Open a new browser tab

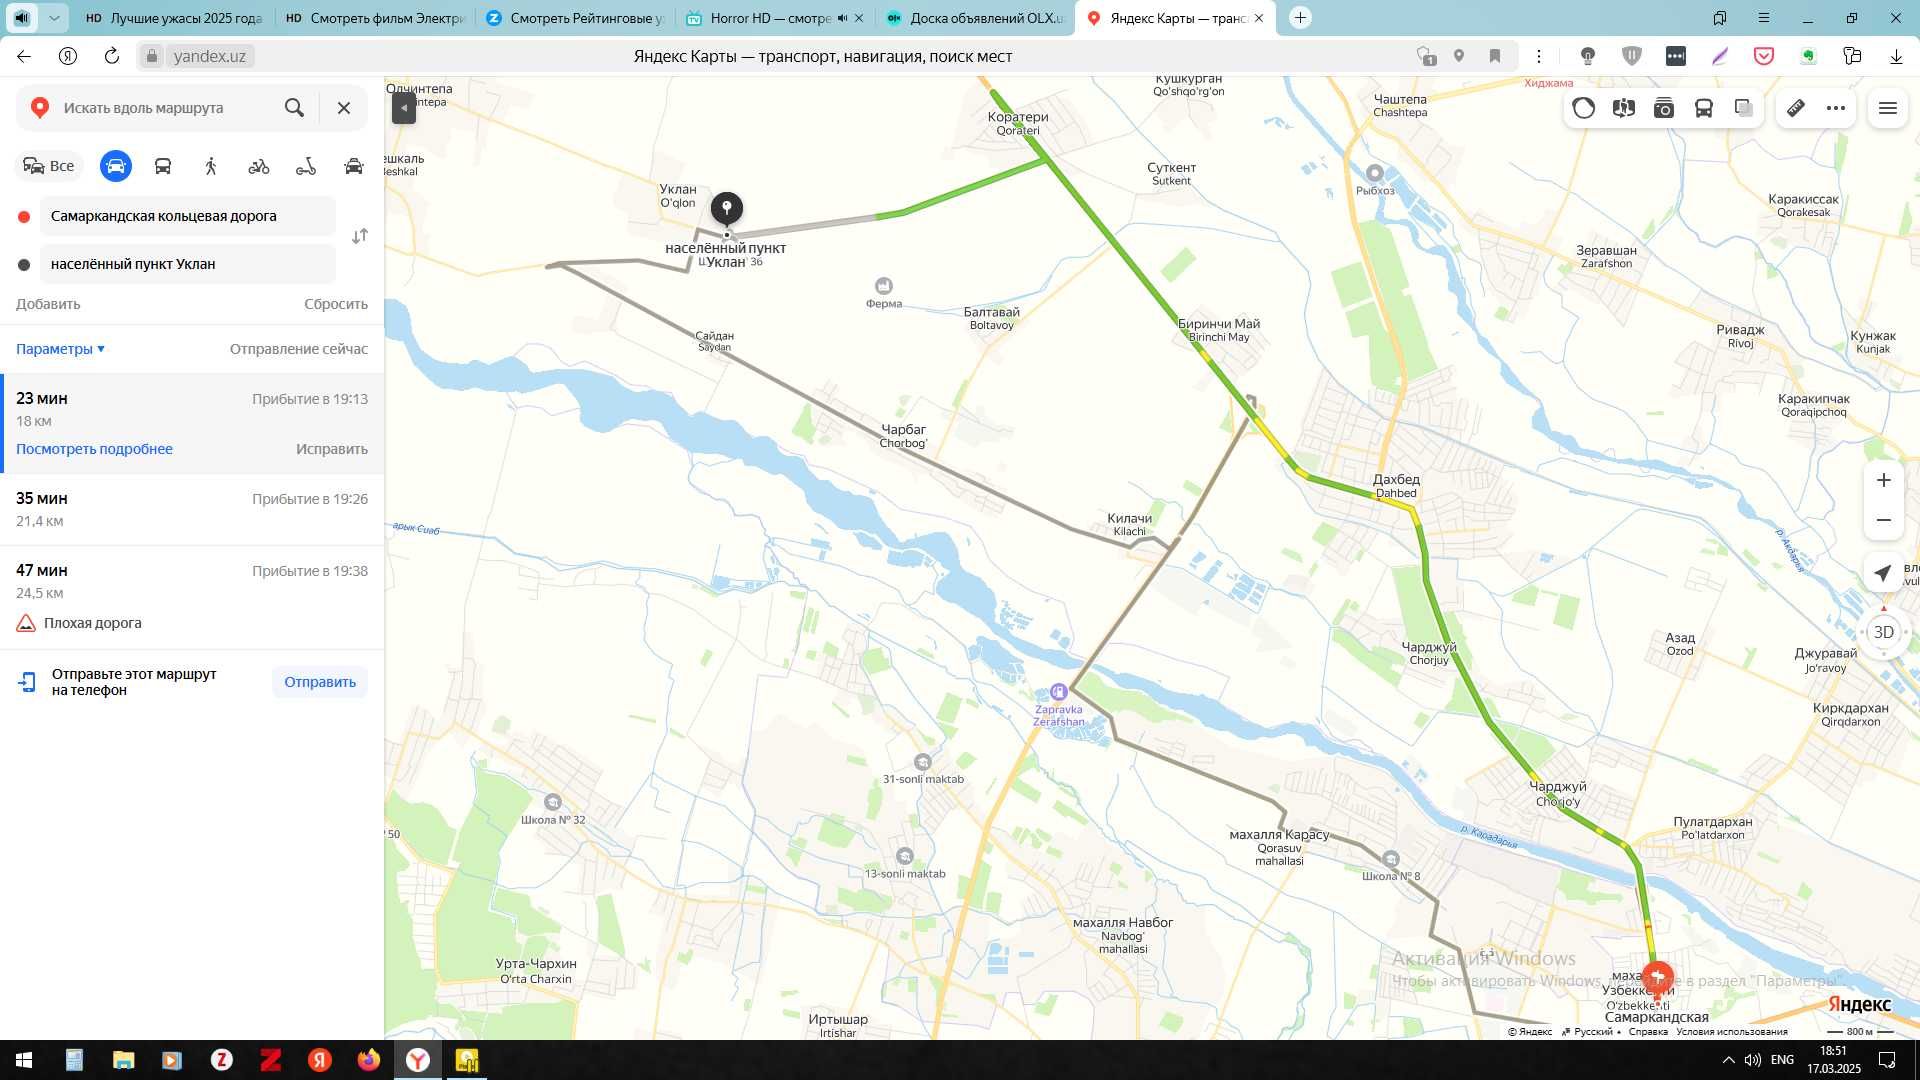pyautogui.click(x=1300, y=18)
